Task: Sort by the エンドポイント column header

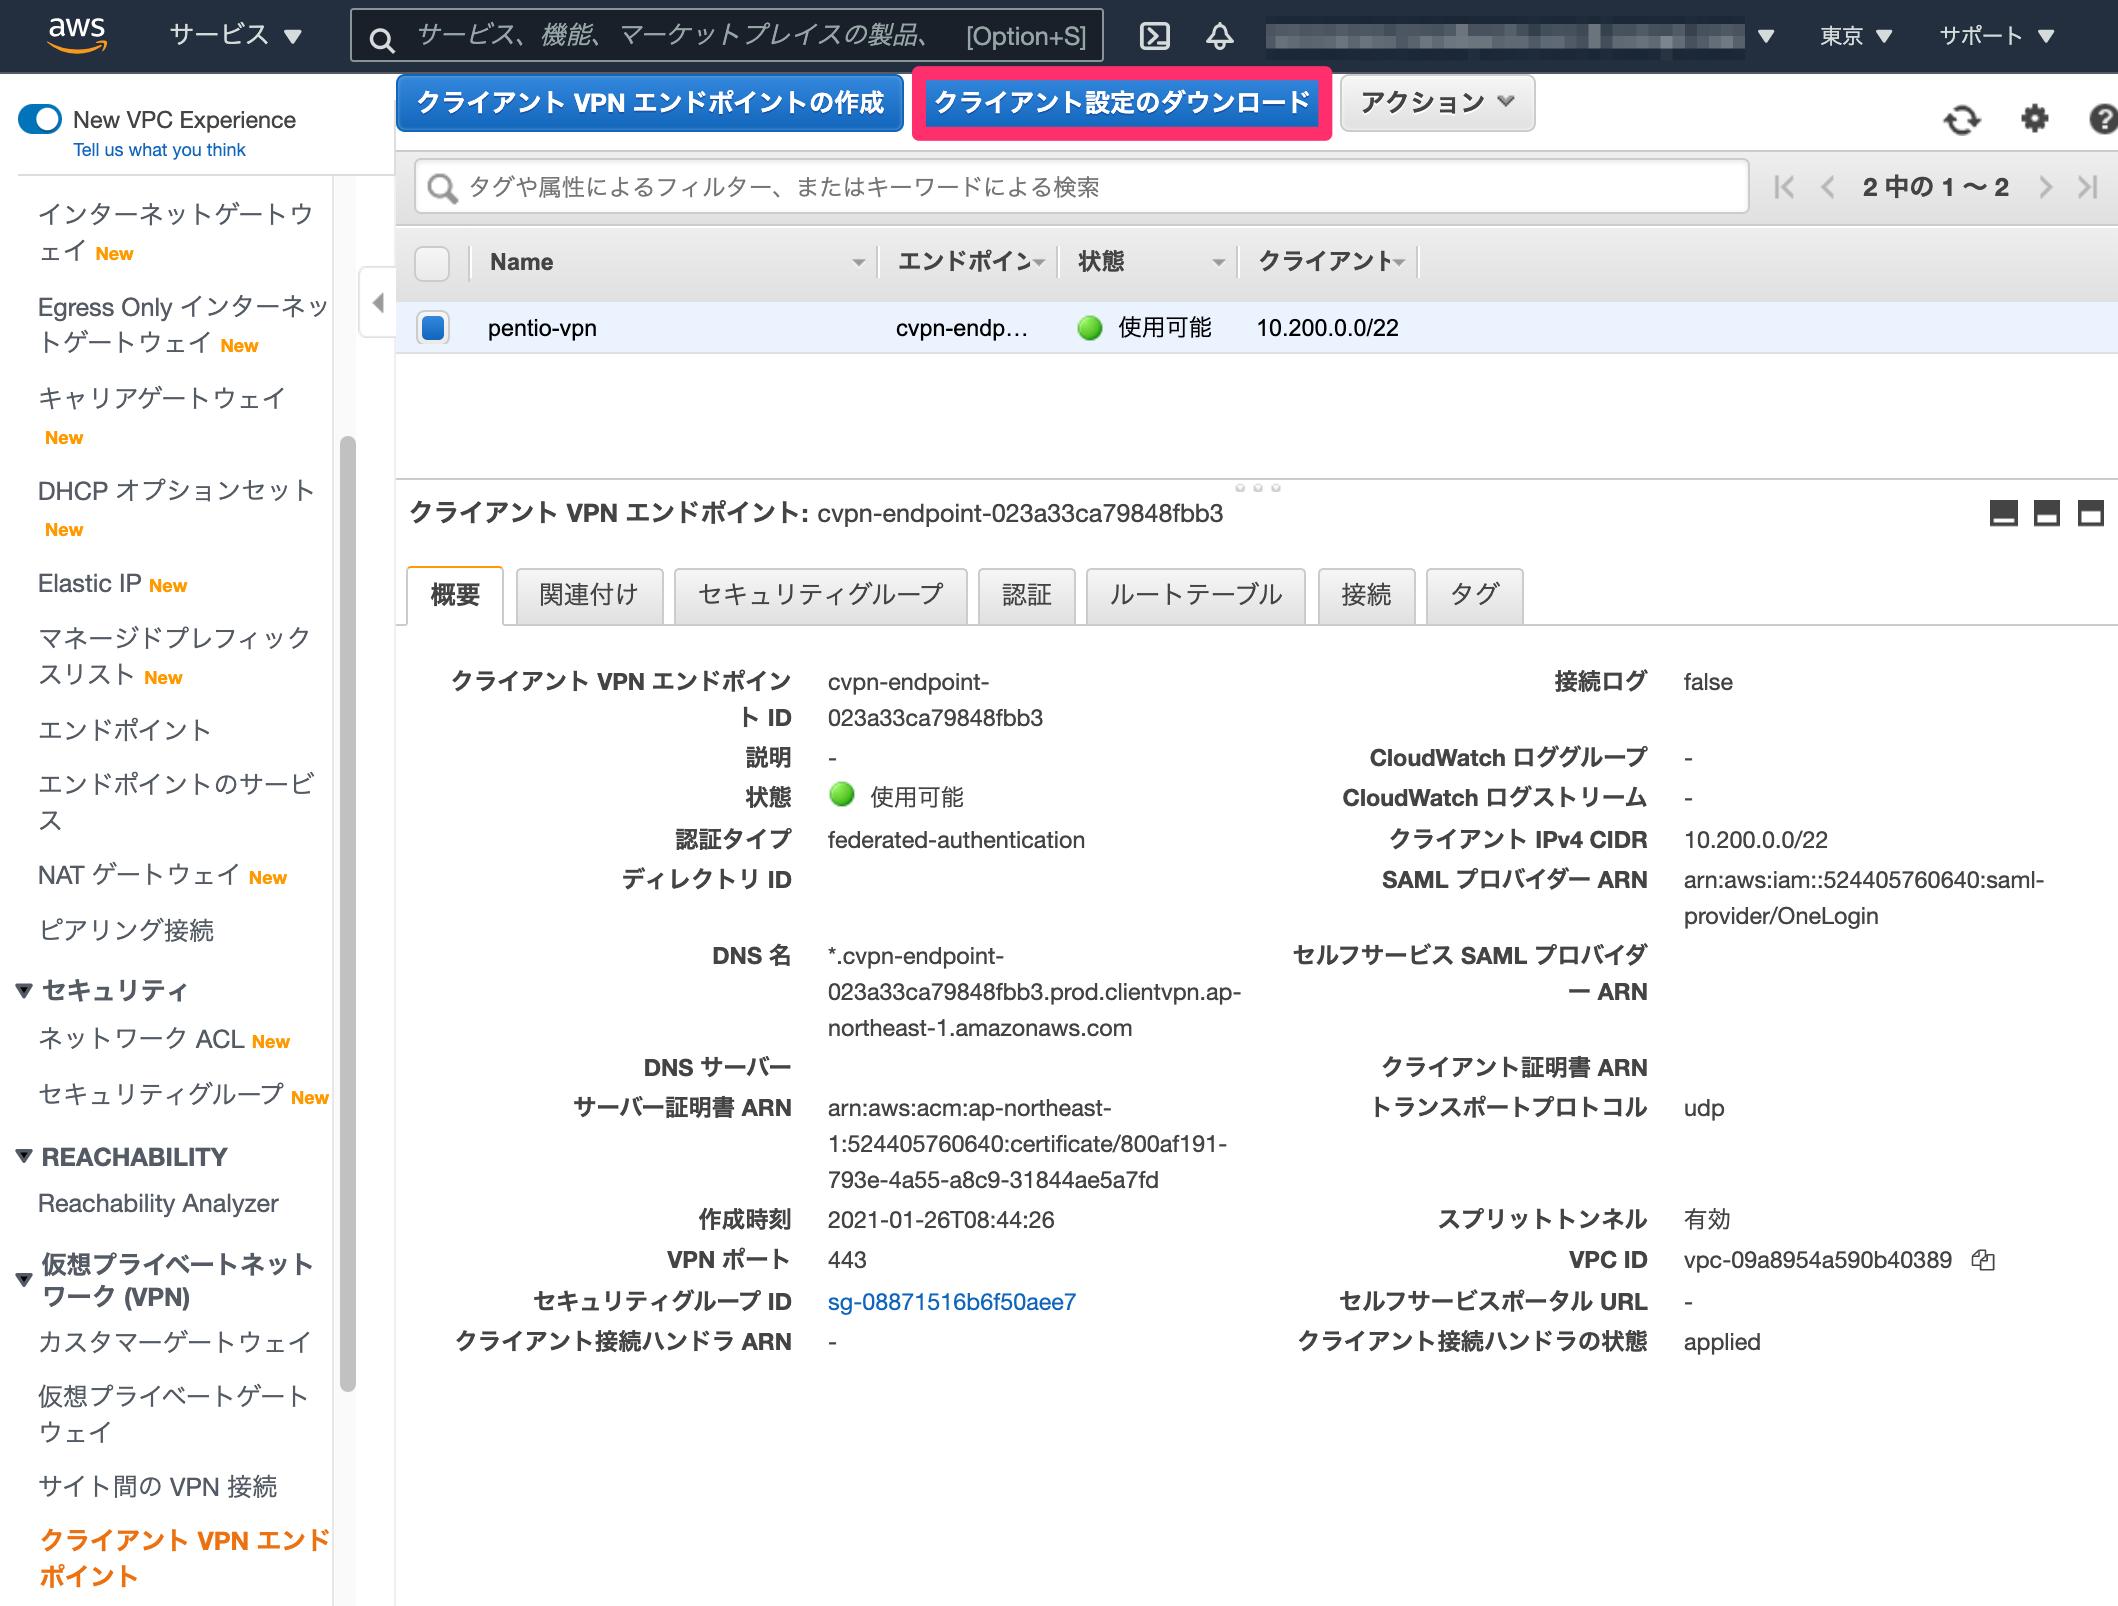Action: pyautogui.click(x=970, y=262)
